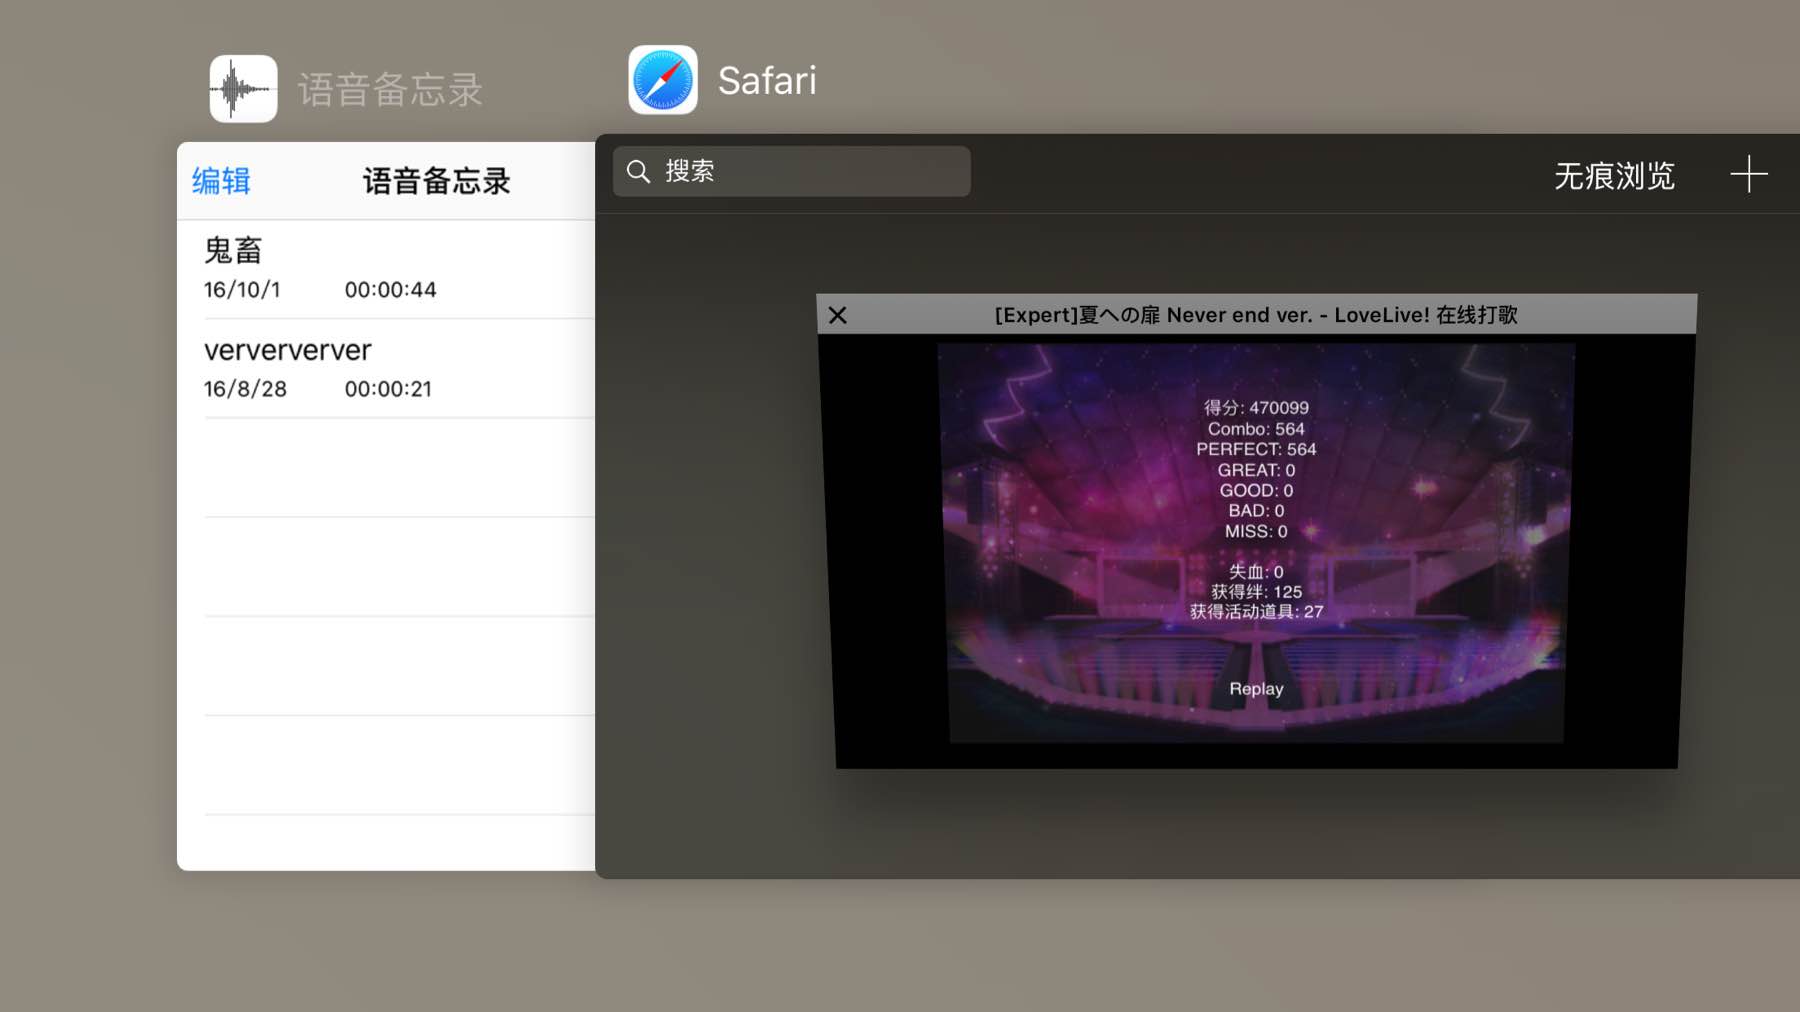Tap the 语音备忘录 app switcher label
Viewport: 1800px width, 1012px height.
390,90
